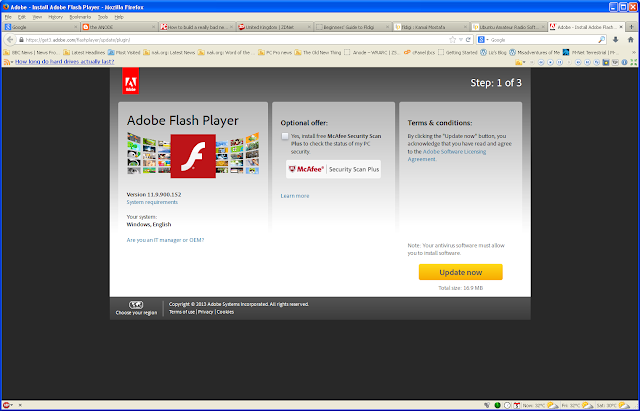Click the padlock site identity icon
The height and width of the screenshot is (411, 640).
pyautogui.click(x=21, y=40)
